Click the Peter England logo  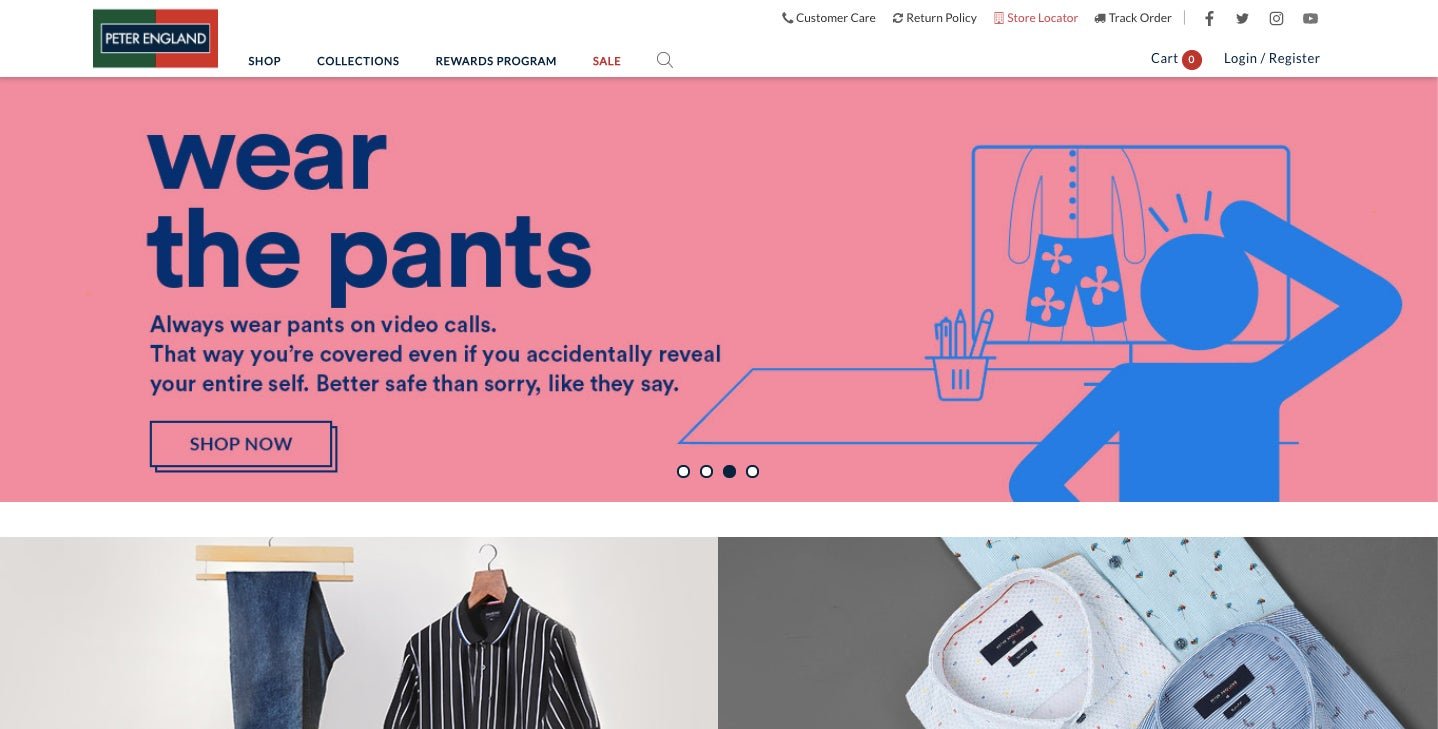tap(155, 39)
